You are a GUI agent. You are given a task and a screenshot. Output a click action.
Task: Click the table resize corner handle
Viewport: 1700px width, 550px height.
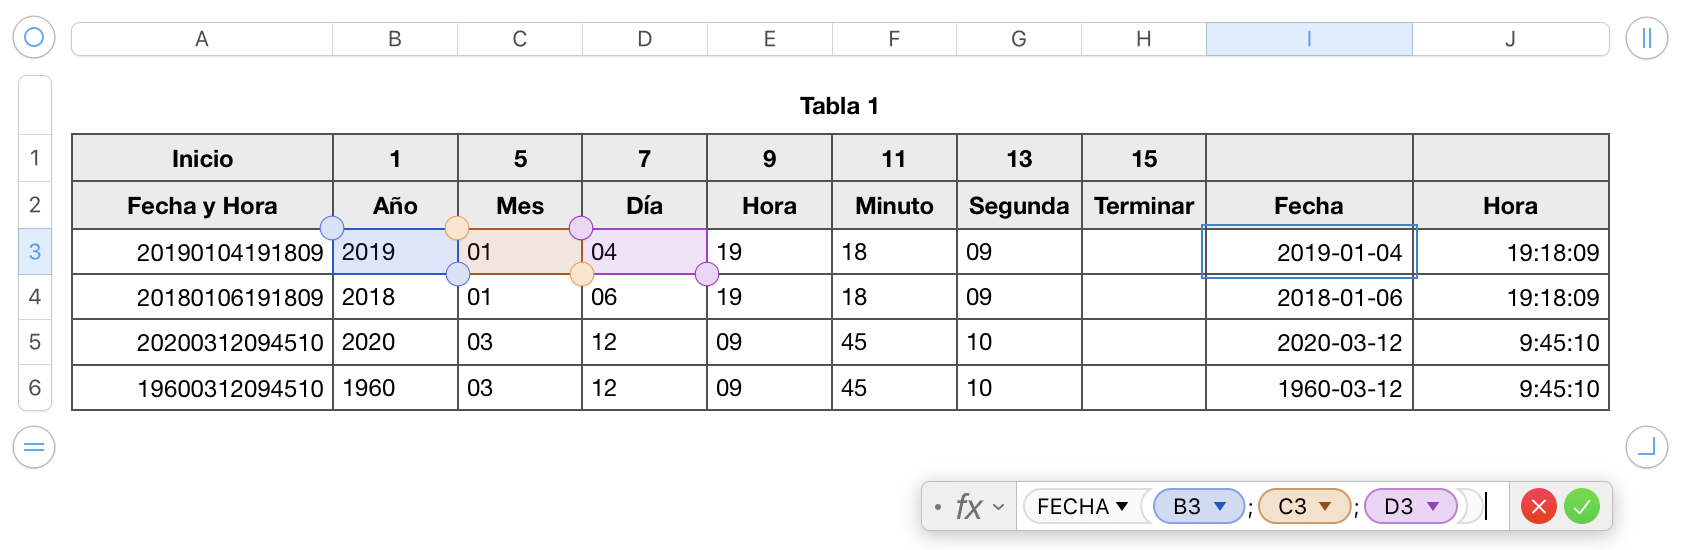pyautogui.click(x=1646, y=447)
